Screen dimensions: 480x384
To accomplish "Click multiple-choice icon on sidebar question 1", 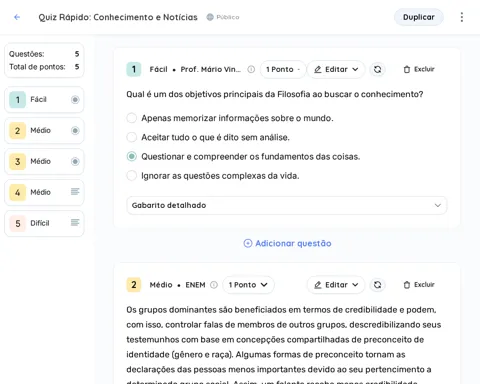I will click(x=75, y=100).
